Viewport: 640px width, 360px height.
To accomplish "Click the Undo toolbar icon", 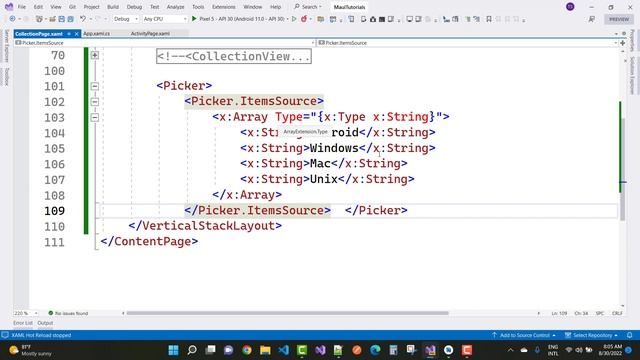I will click(x=83, y=19).
